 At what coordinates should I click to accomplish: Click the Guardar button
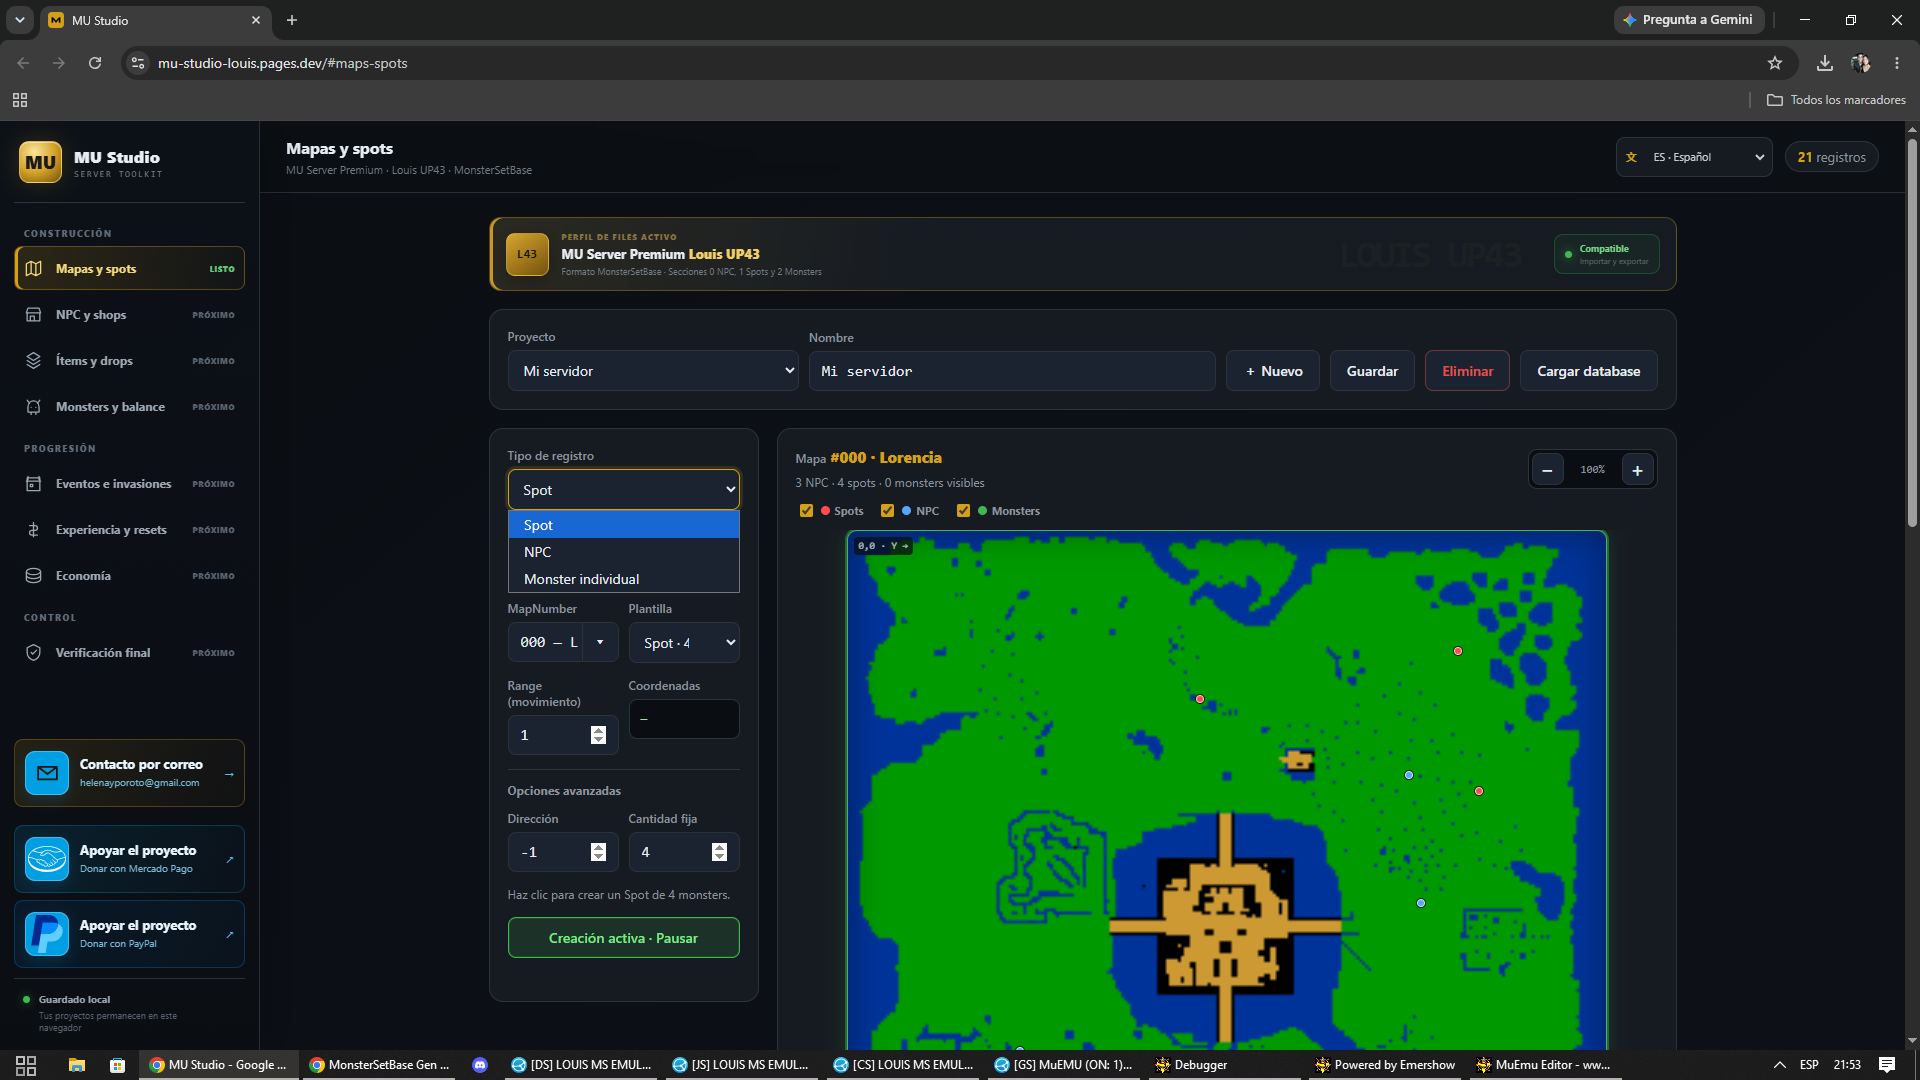pyautogui.click(x=1372, y=371)
